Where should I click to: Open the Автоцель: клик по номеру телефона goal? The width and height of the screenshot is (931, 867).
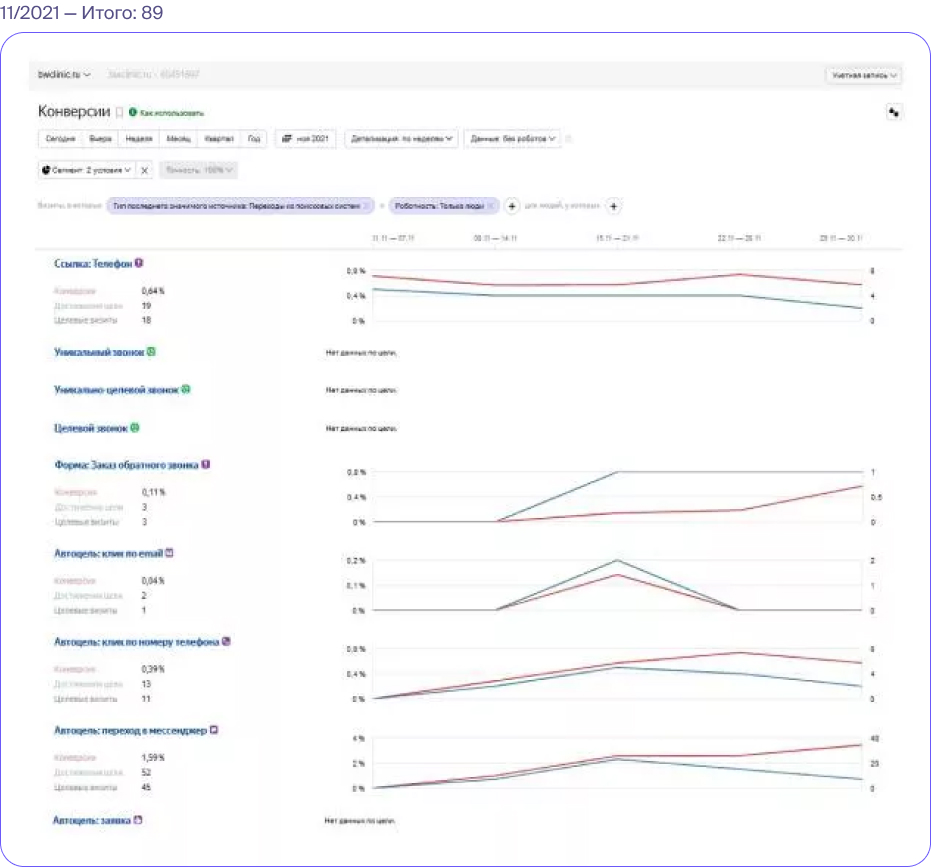click(x=137, y=642)
